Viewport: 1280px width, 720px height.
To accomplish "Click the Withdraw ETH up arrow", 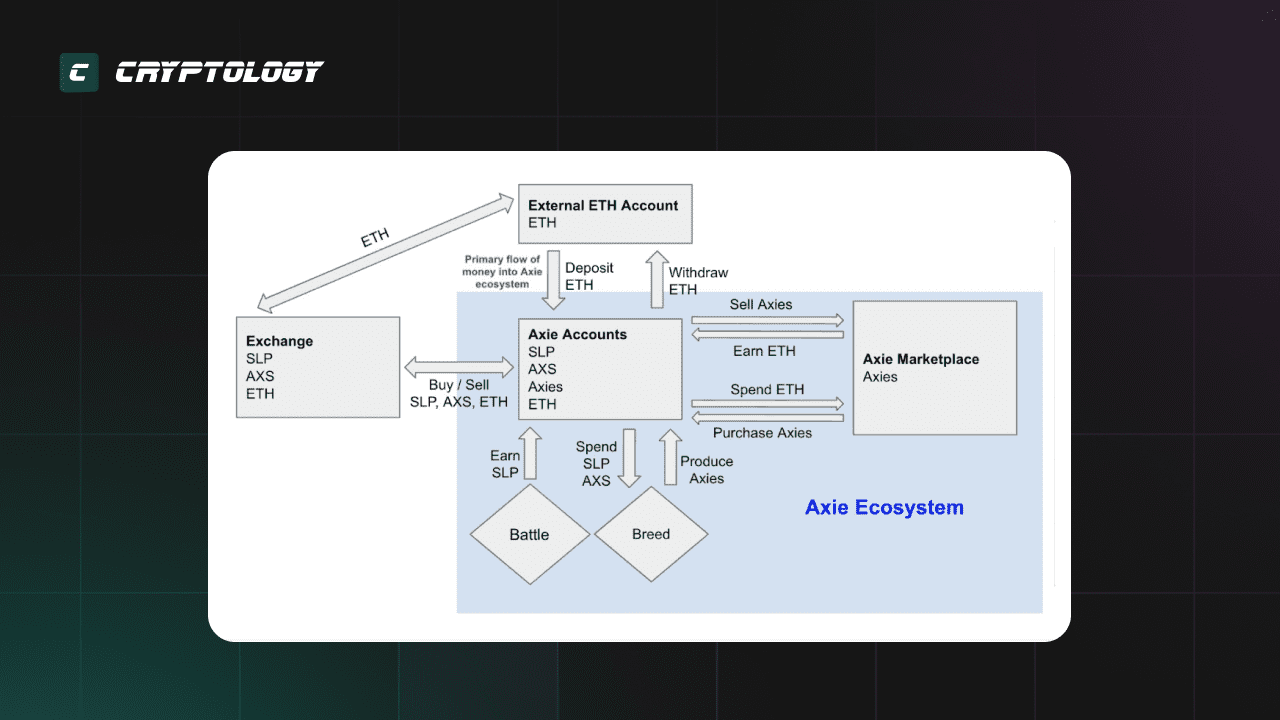I will tap(656, 280).
